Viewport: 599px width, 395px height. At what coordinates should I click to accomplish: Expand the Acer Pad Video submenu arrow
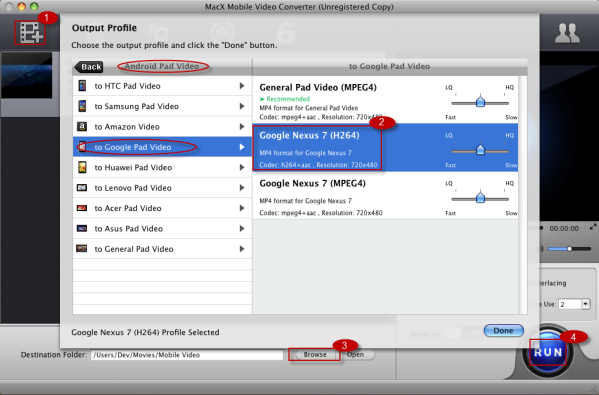pyautogui.click(x=242, y=208)
